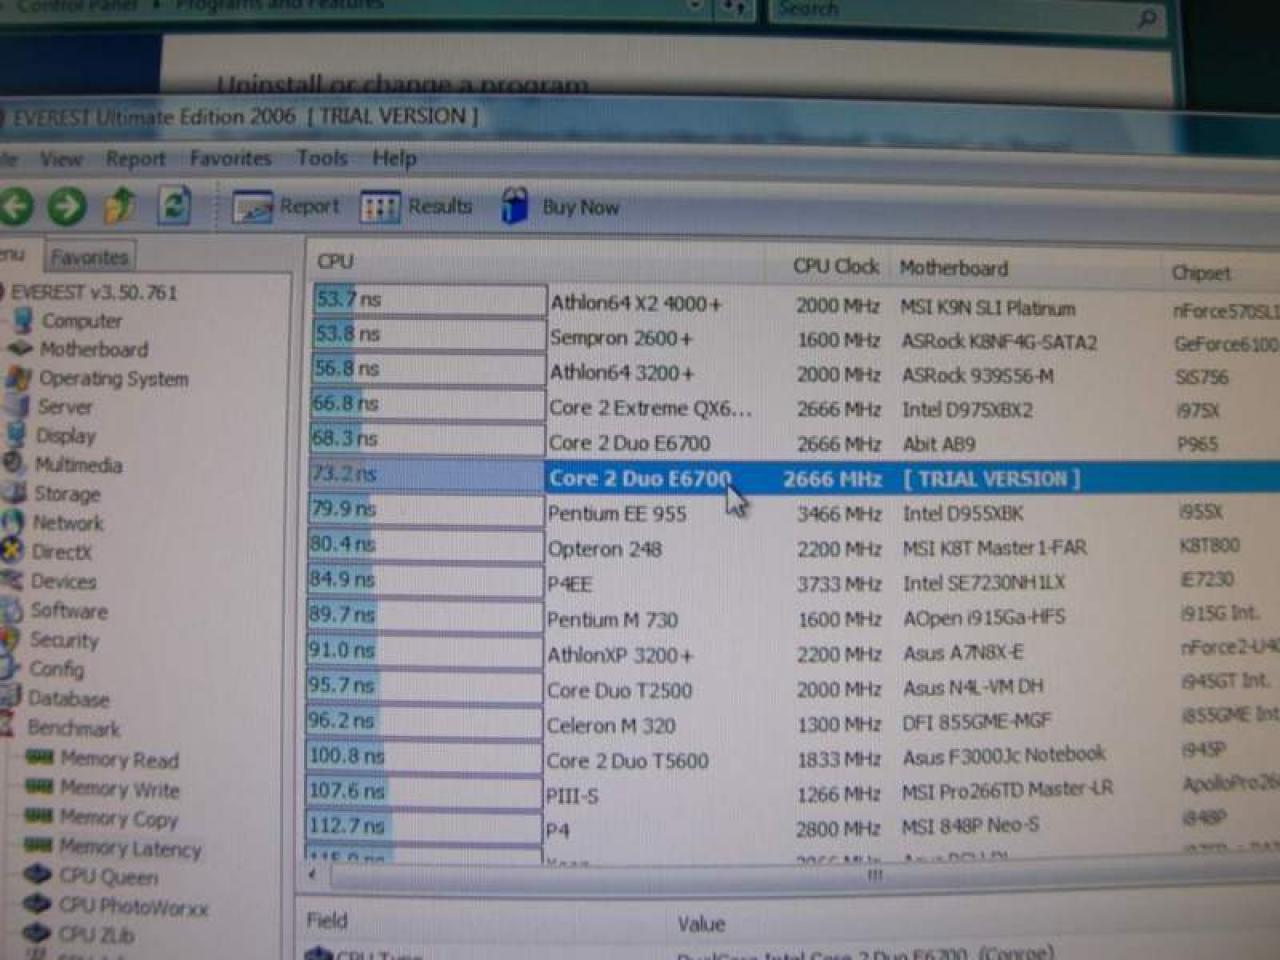Select the Computer icon in the tree
Screen dimensions: 1280x960
[x=23, y=320]
